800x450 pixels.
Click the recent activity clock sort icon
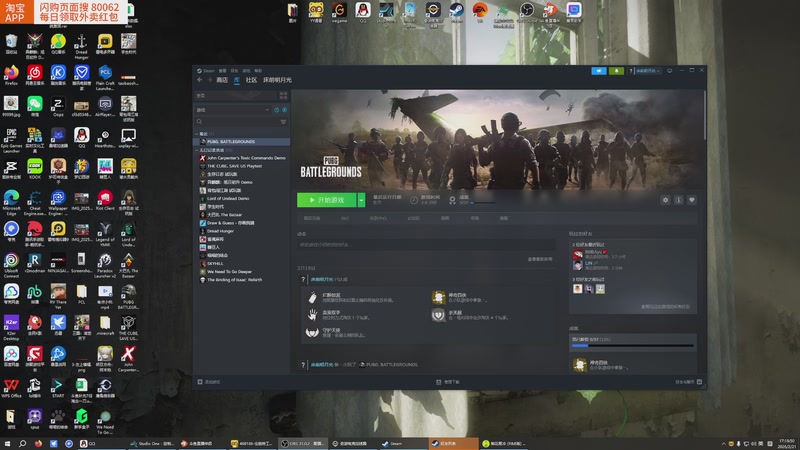click(277, 110)
